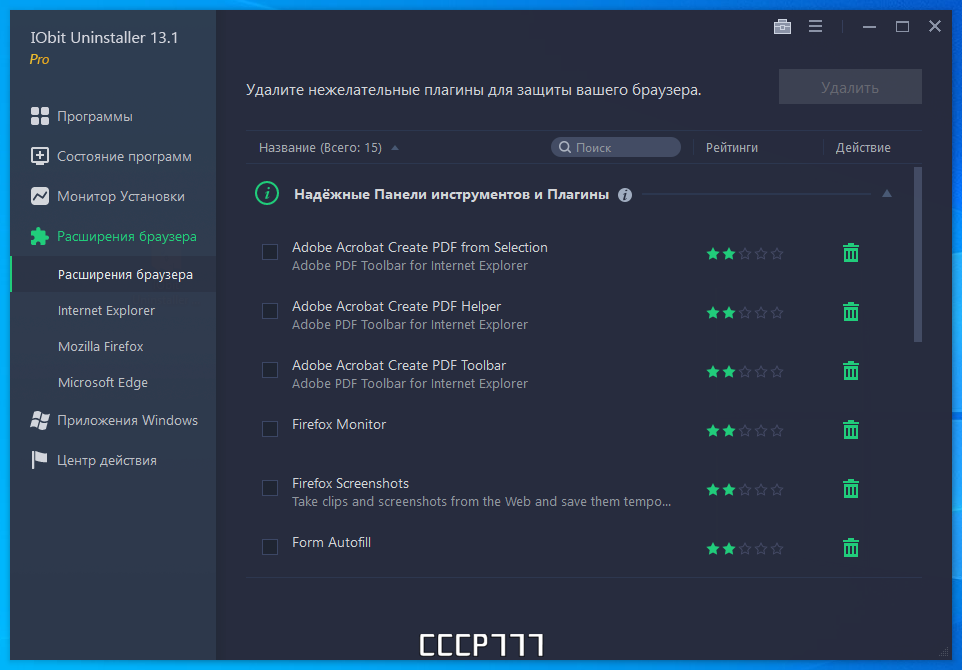Viewport: 962px width, 670px height.
Task: Remove Adobe Acrobat Create PDF Helper via trash
Action: 851,312
